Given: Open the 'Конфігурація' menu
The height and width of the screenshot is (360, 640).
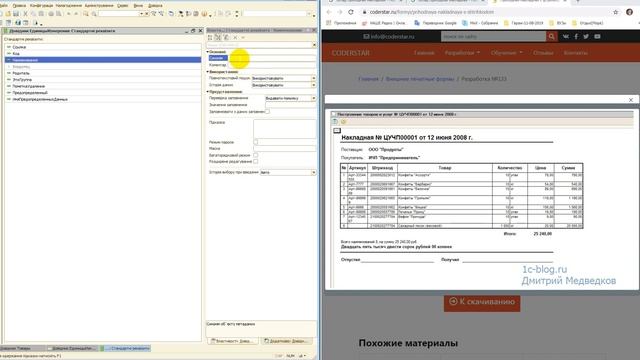Looking at the screenshot, I should tap(41, 6).
